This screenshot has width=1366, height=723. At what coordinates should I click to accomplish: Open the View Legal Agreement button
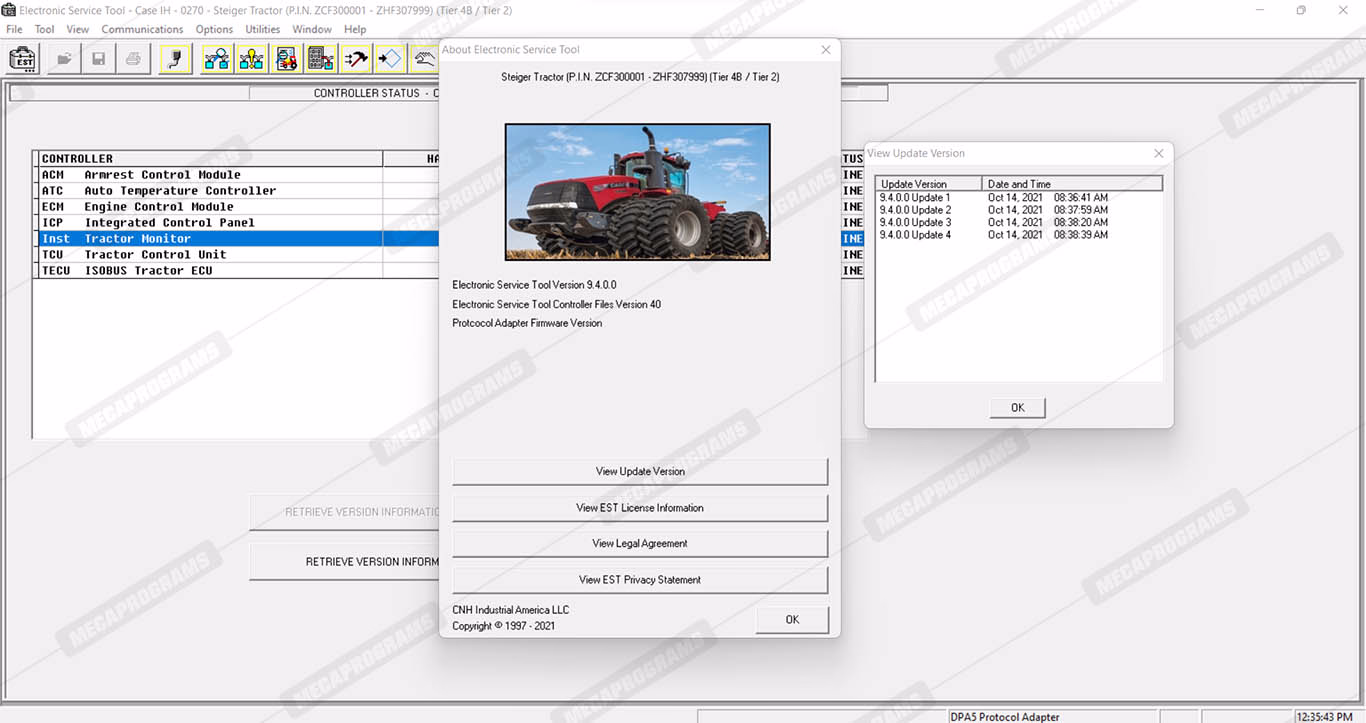(x=640, y=544)
